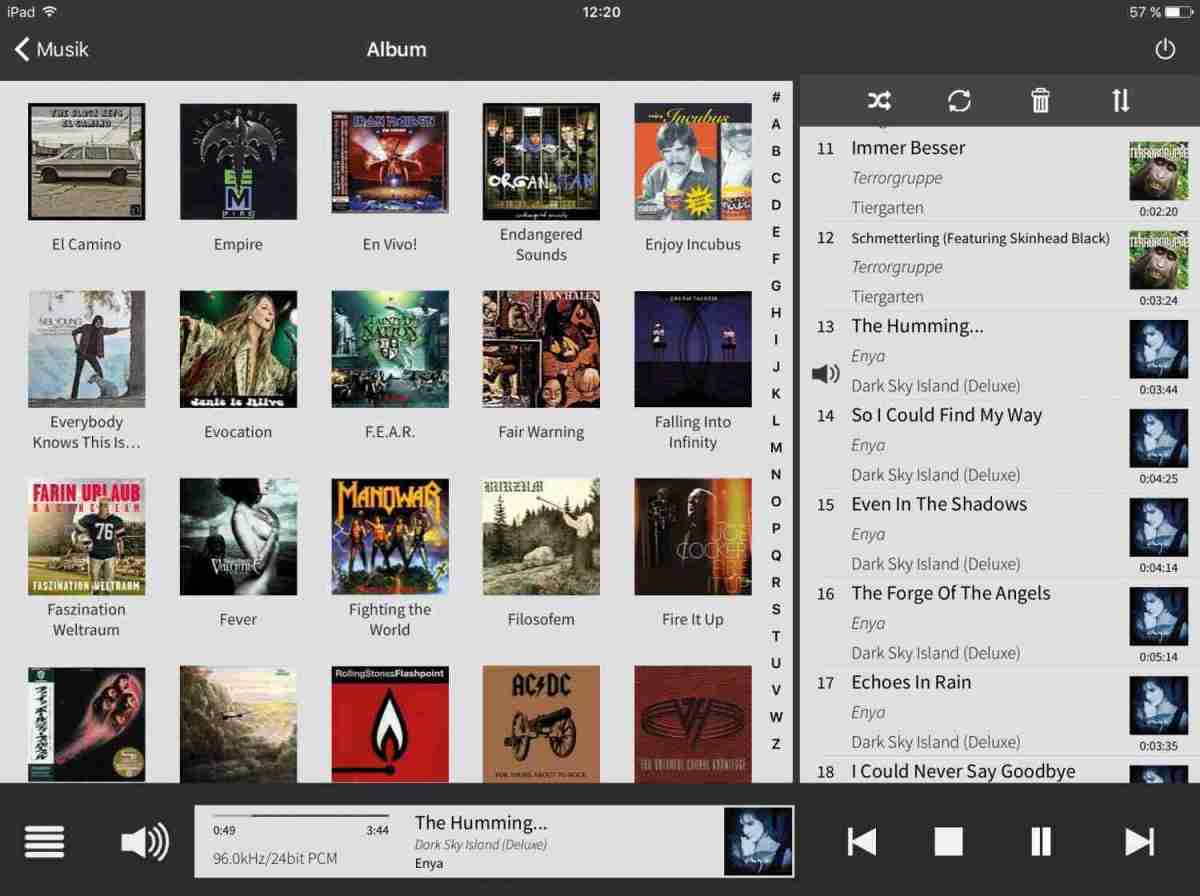Viewport: 1200px width, 896px height.
Task: Play Even In The Shadows
Action: [1000, 533]
